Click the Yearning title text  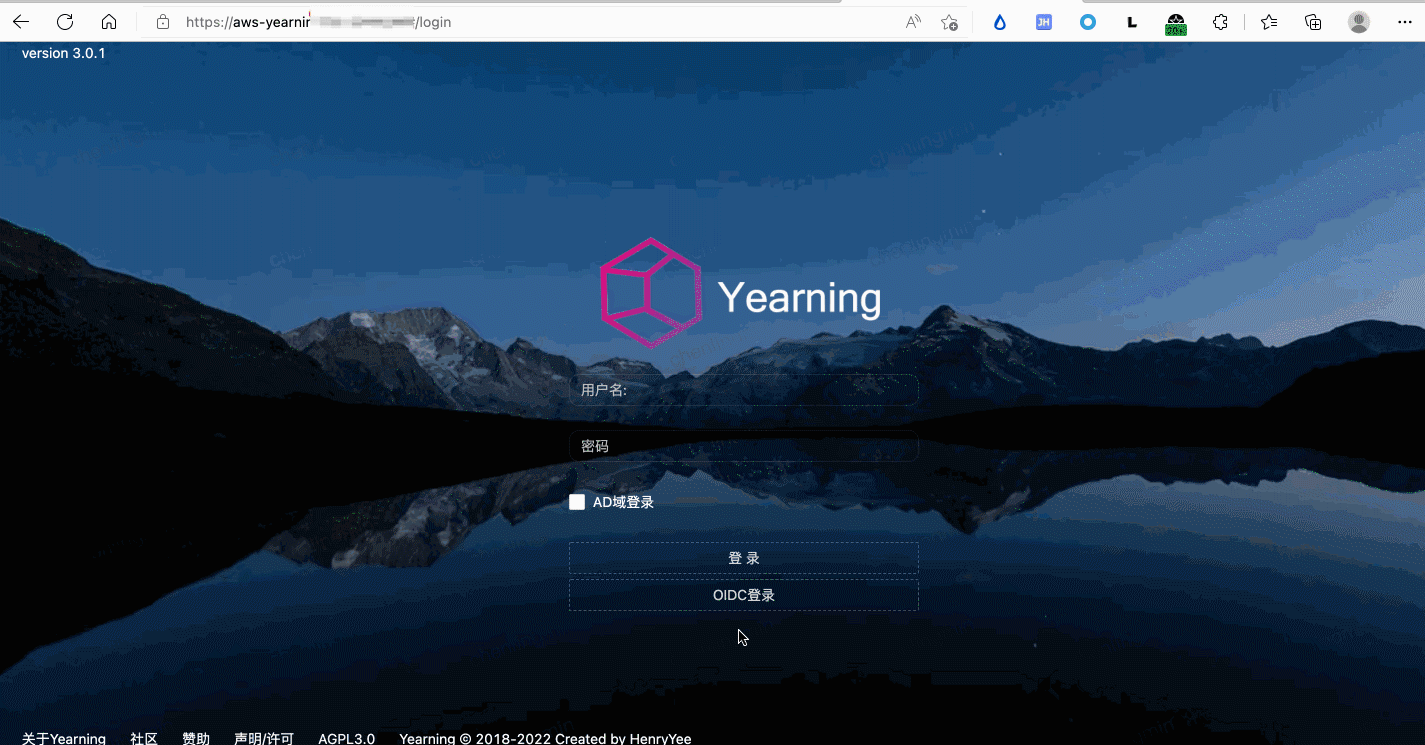pyautogui.click(x=799, y=298)
